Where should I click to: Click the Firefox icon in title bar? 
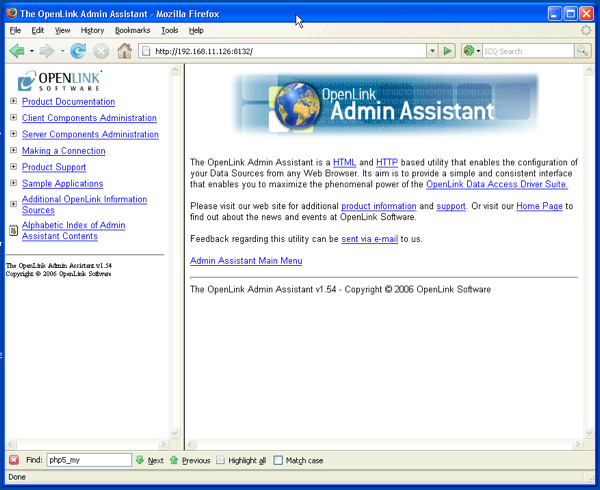[12, 13]
